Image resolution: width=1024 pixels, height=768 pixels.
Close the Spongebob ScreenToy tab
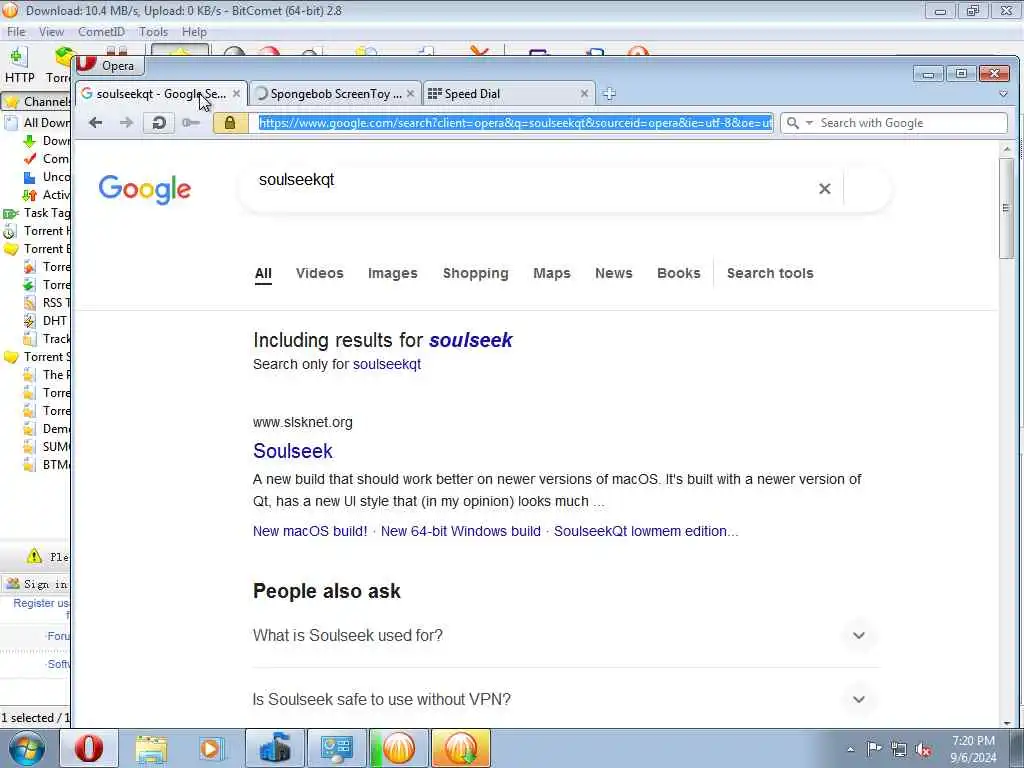point(410,94)
